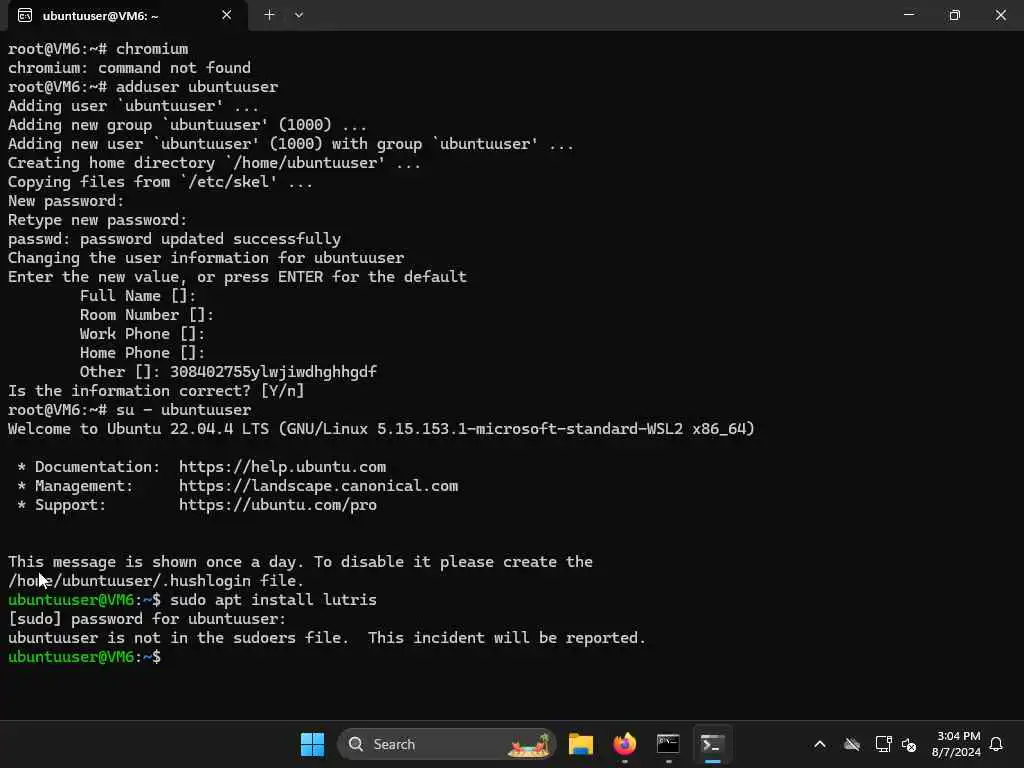Show hidden system tray icons
This screenshot has width=1024, height=768.
click(x=820, y=744)
